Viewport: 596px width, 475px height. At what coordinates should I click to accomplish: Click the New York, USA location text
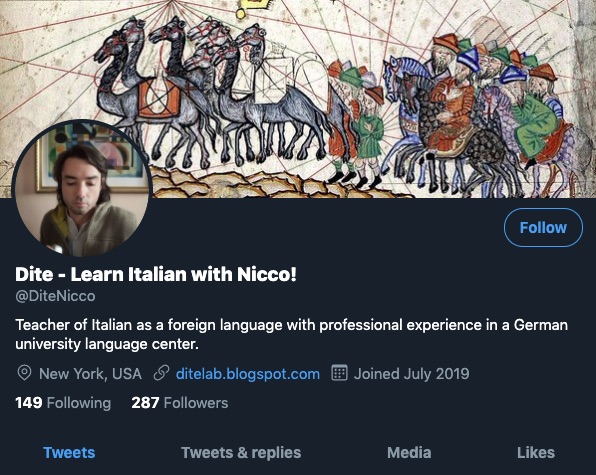pyautogui.click(x=90, y=374)
